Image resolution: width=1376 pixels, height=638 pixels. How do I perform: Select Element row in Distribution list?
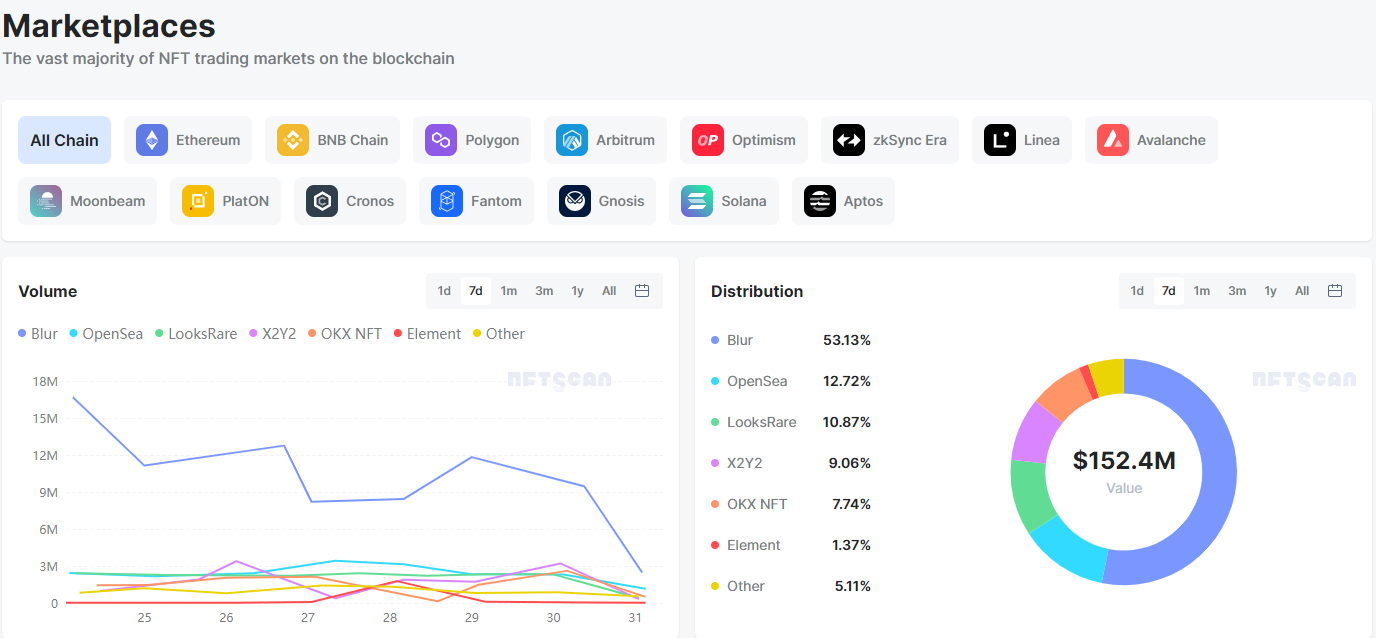click(791, 545)
